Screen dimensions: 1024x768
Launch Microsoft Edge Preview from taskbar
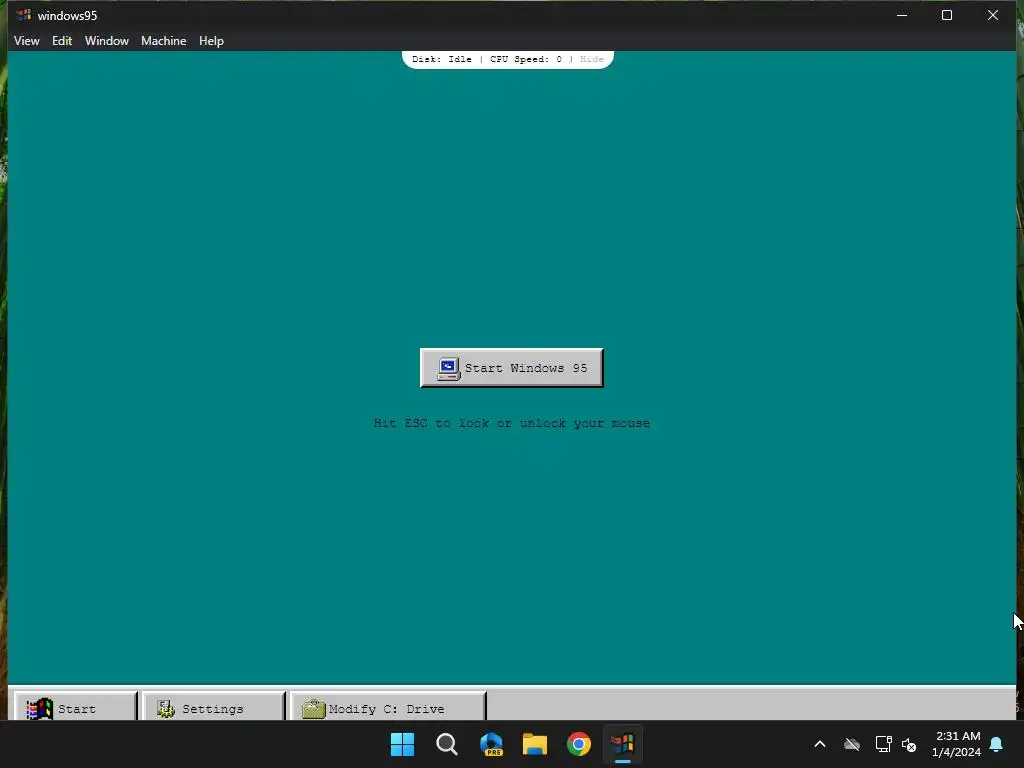[x=491, y=744]
